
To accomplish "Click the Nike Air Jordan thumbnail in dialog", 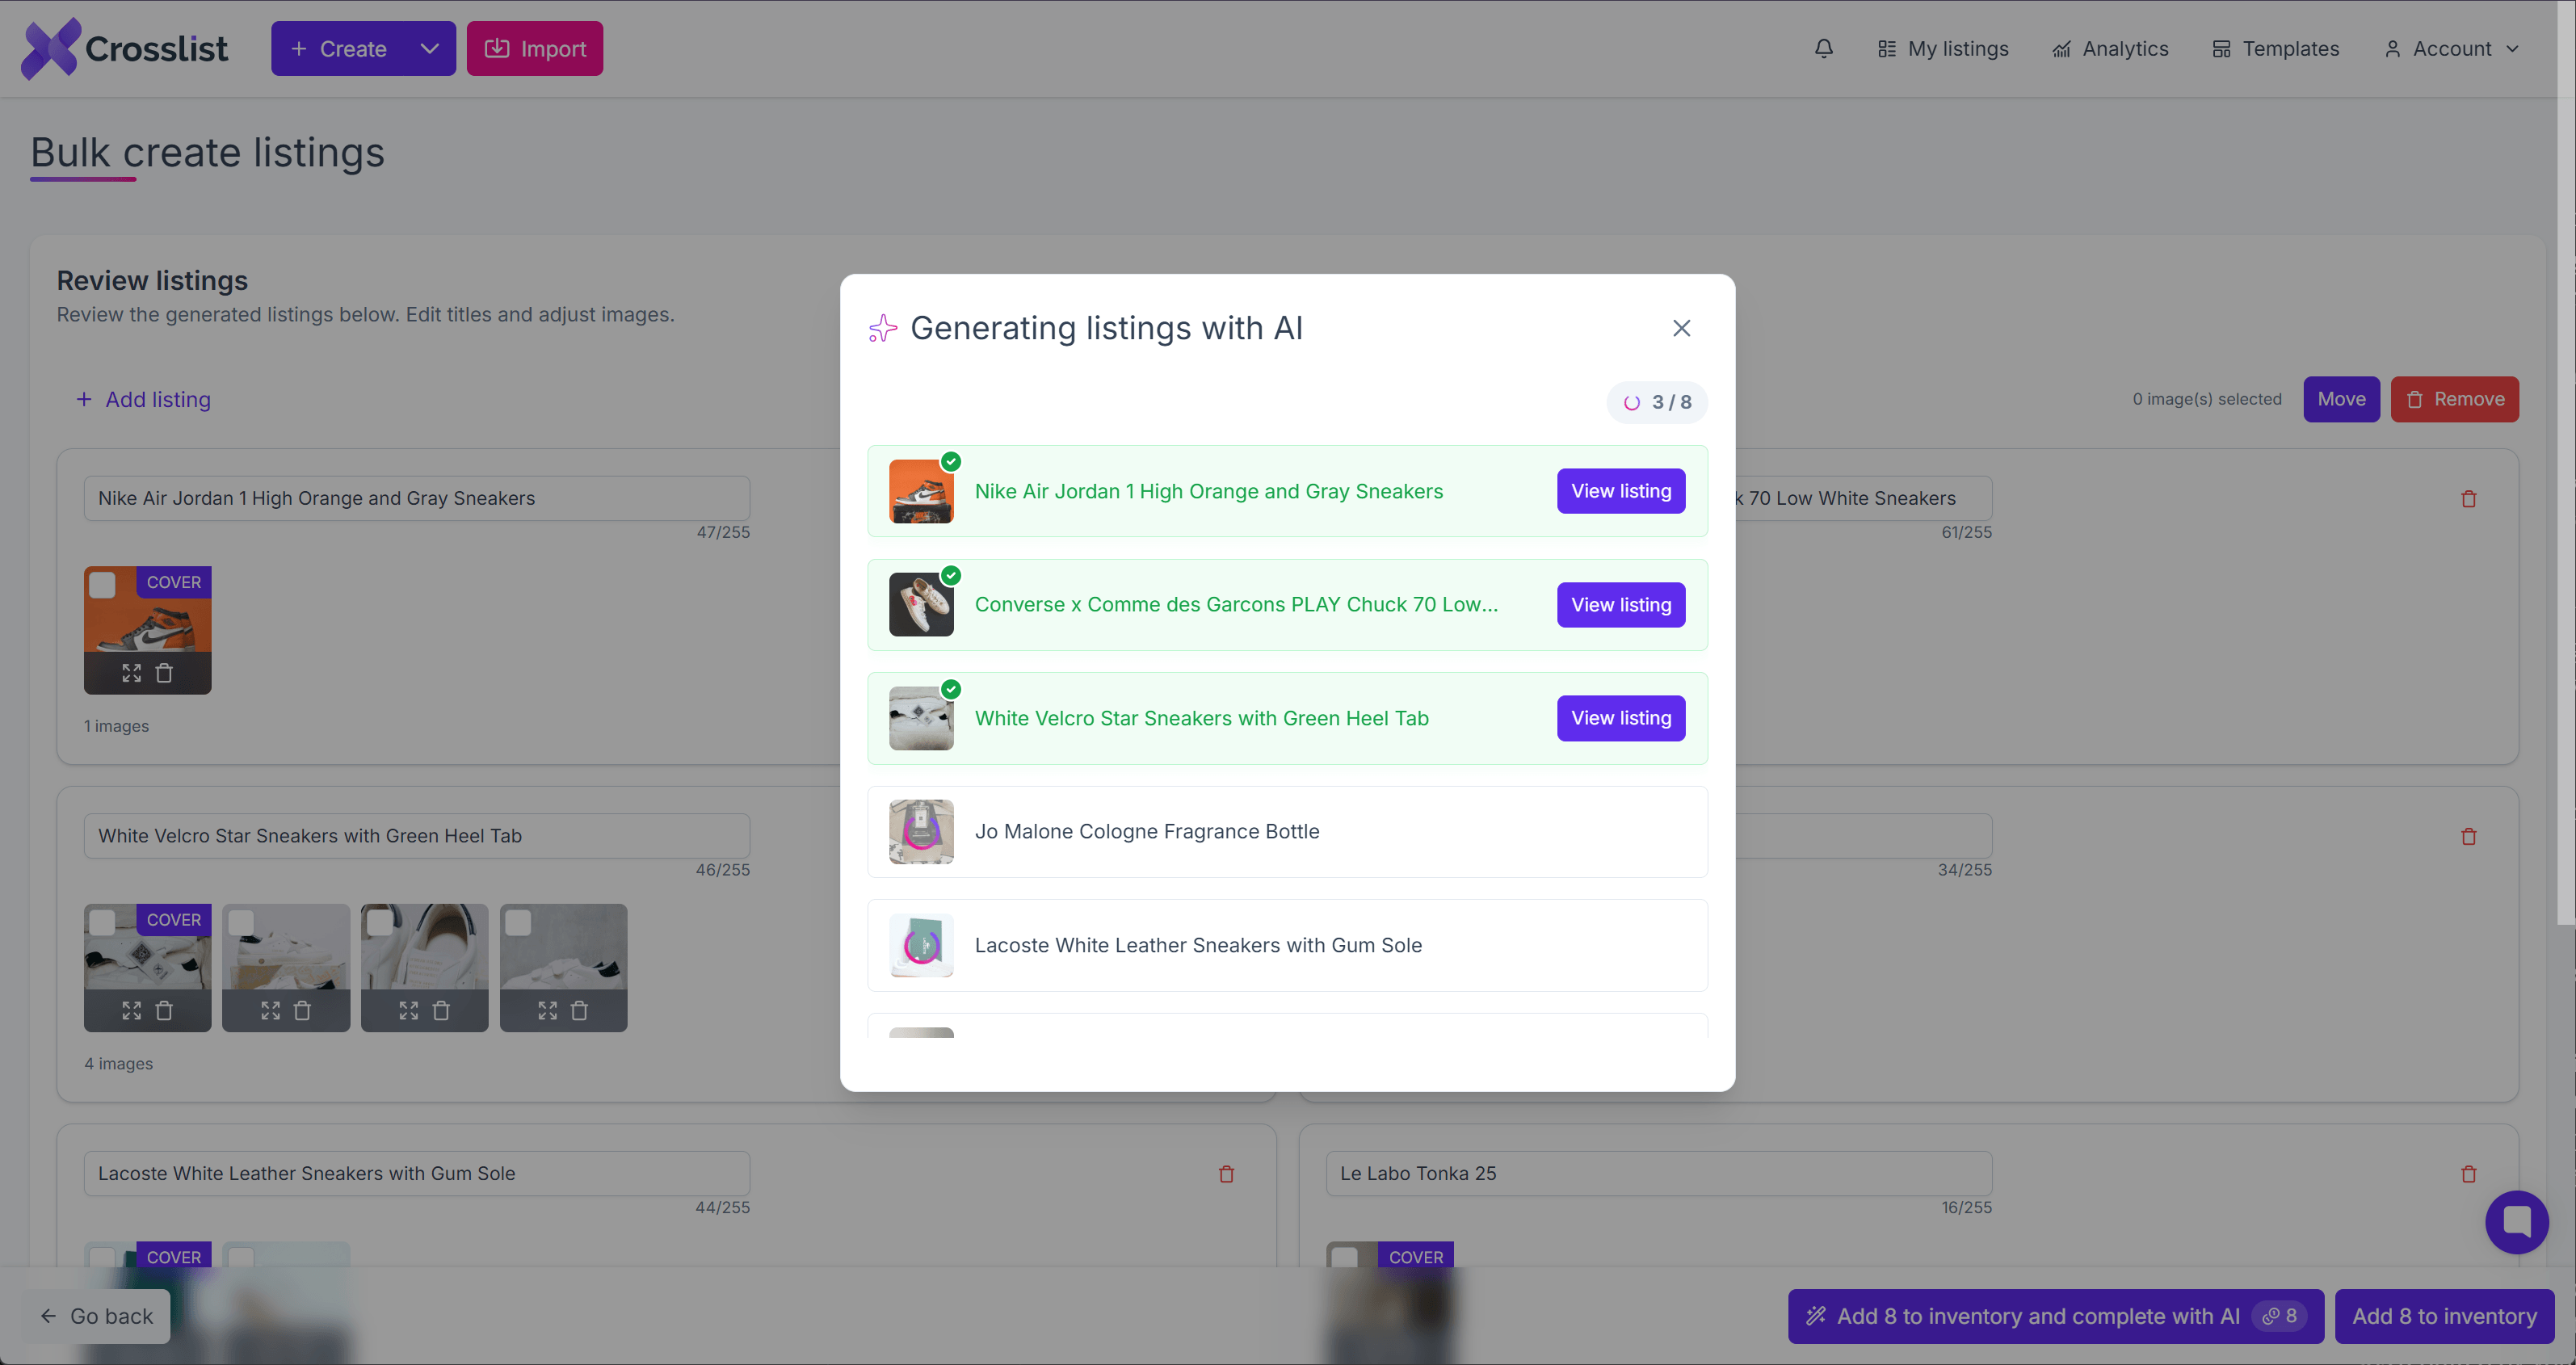I will pos(921,491).
